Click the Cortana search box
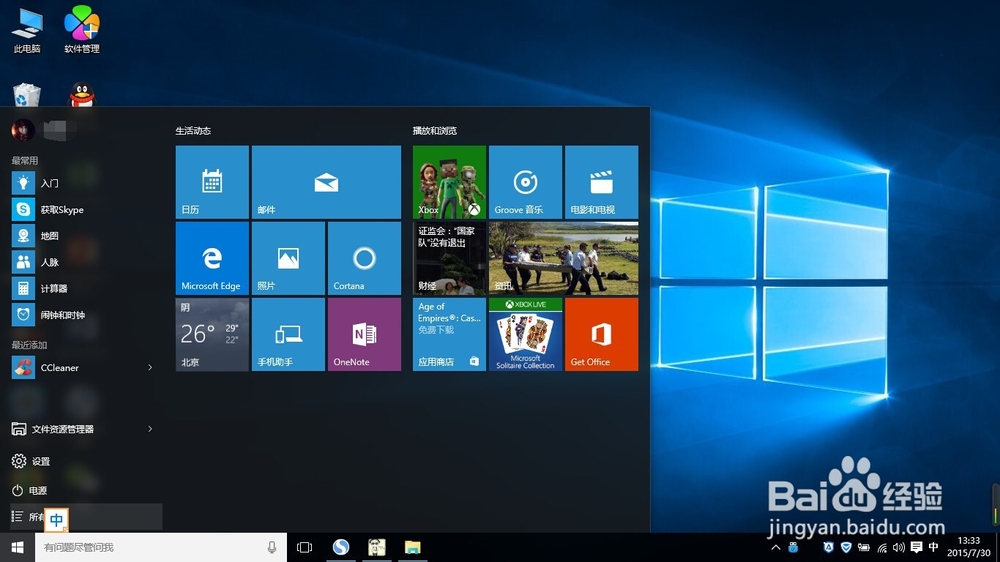This screenshot has height=562, width=1000. pyautogui.click(x=161, y=547)
